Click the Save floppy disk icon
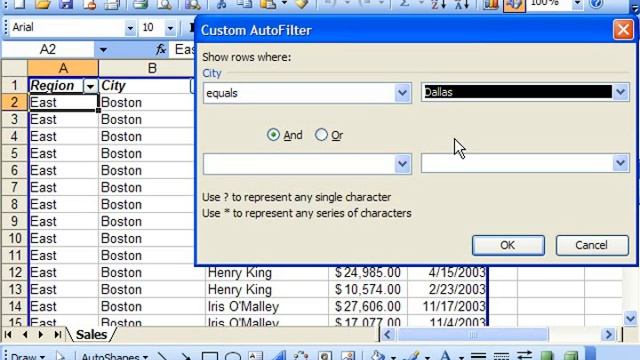Screen dimensions: 640x360 65,4
